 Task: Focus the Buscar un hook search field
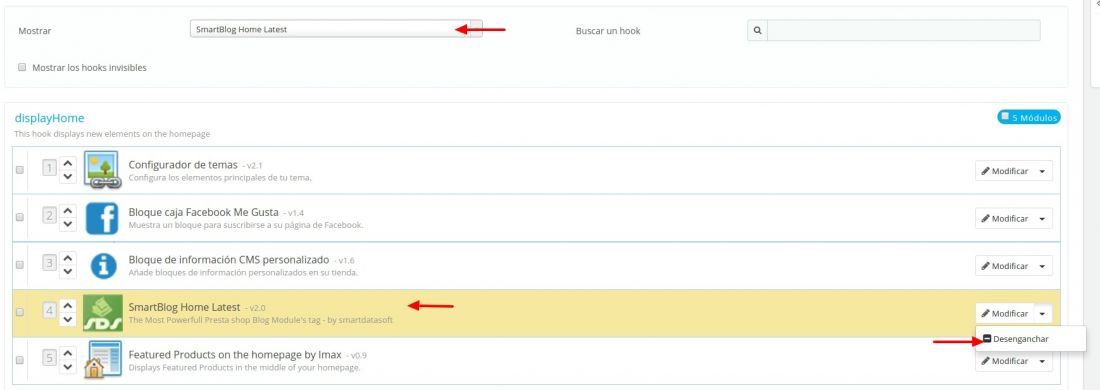click(x=904, y=31)
